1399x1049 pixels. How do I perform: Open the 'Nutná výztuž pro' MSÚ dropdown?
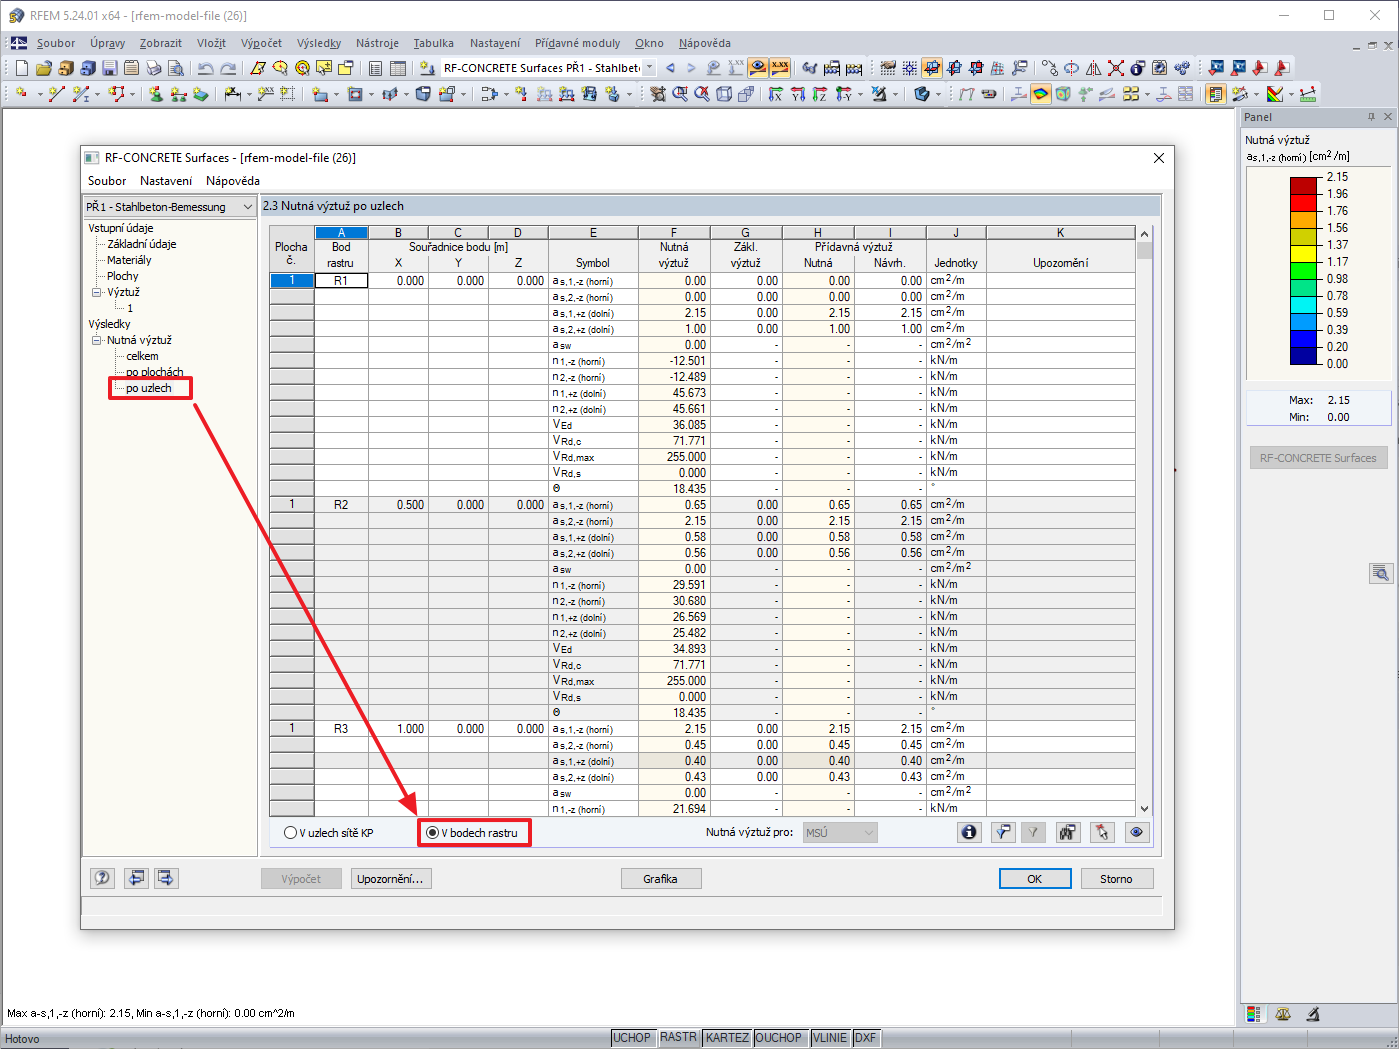tap(840, 832)
